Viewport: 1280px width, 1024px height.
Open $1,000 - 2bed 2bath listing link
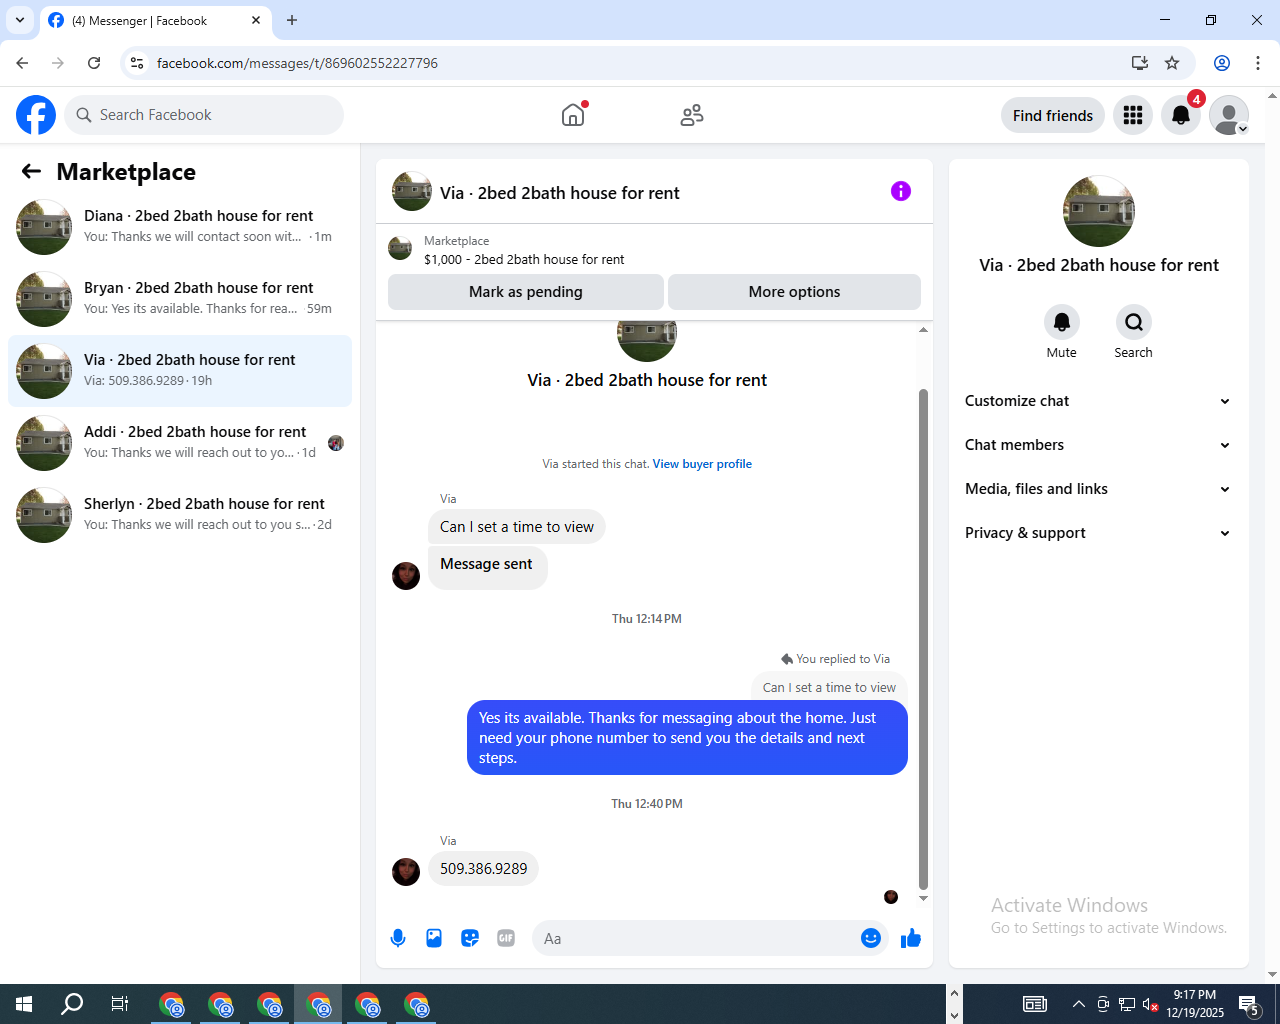tap(524, 259)
